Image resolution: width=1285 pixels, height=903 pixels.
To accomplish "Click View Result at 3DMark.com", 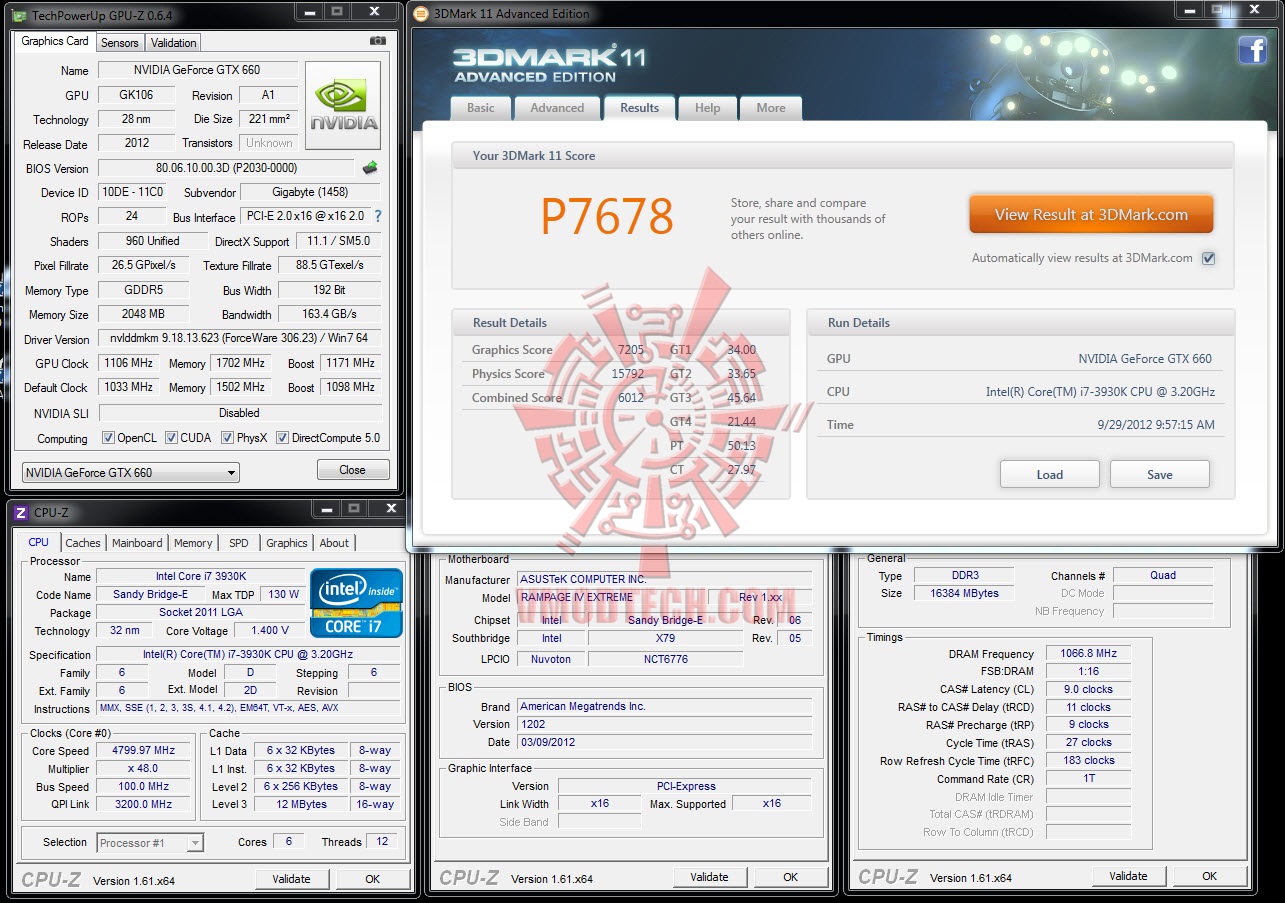I will pos(1091,215).
